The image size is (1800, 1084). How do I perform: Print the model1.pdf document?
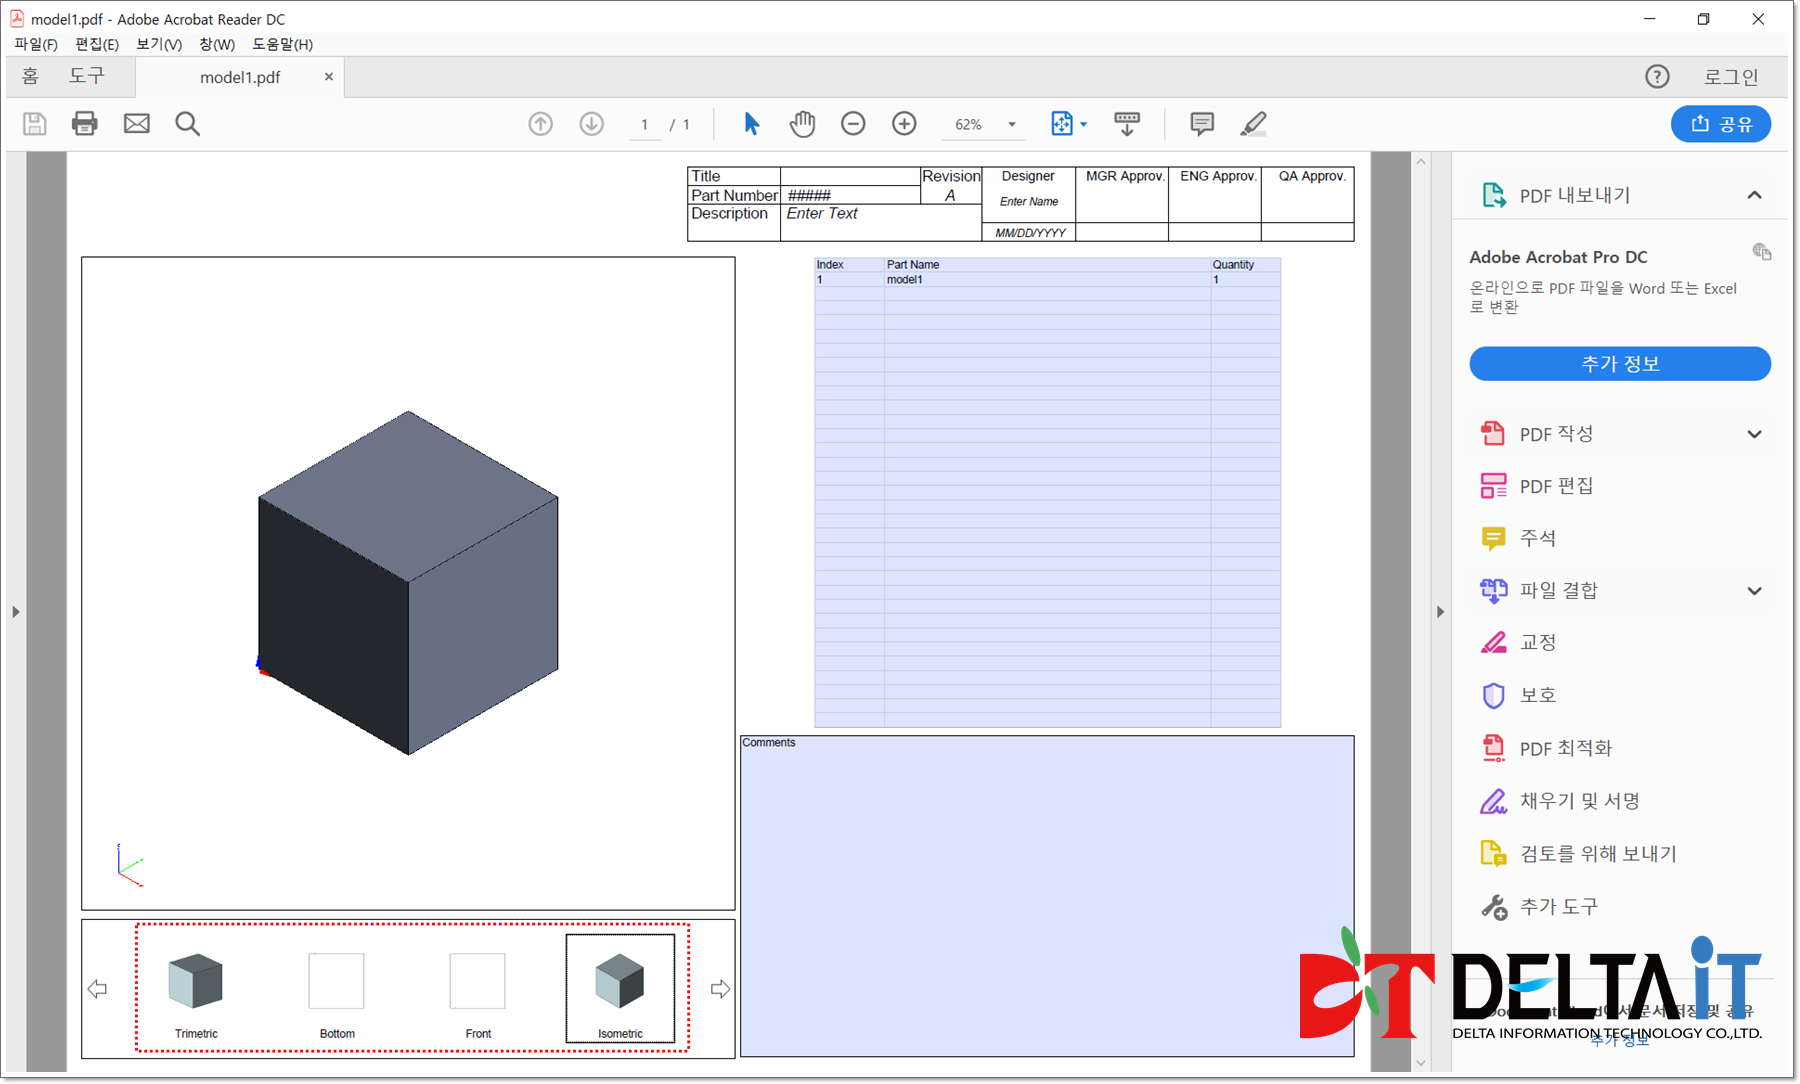(x=85, y=123)
